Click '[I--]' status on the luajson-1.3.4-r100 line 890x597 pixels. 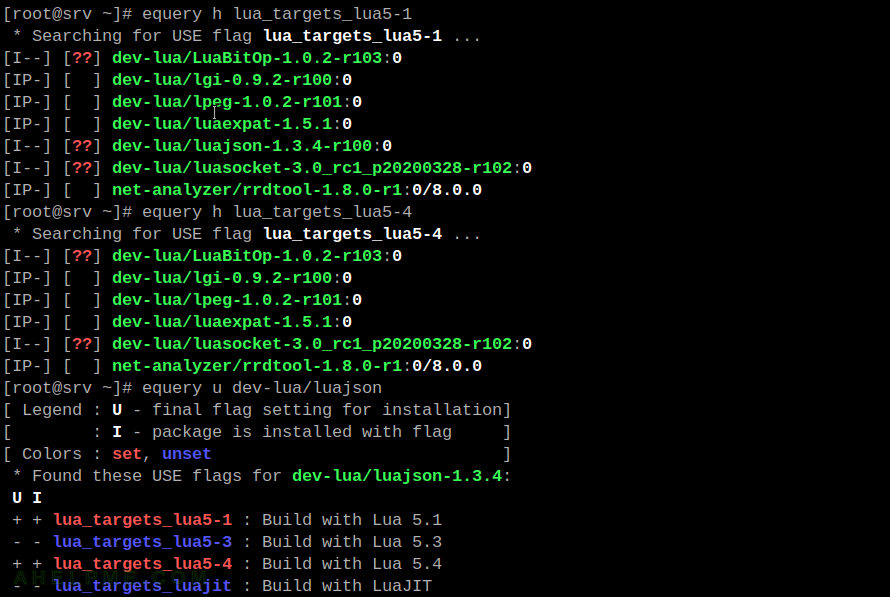tap(27, 146)
